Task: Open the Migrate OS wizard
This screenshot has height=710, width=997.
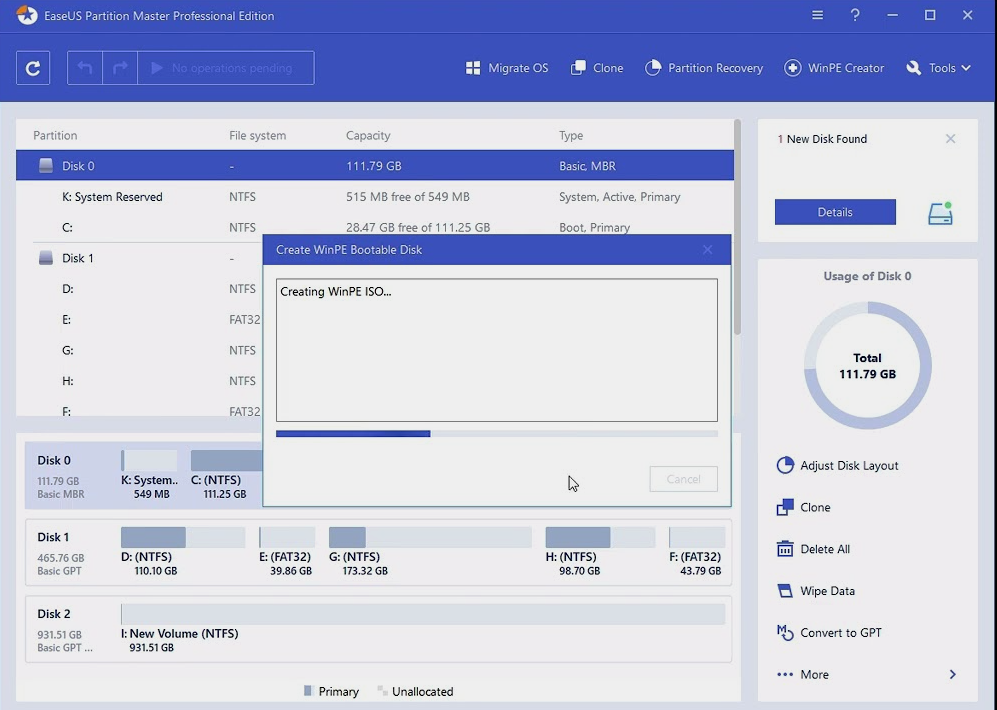Action: click(x=507, y=68)
